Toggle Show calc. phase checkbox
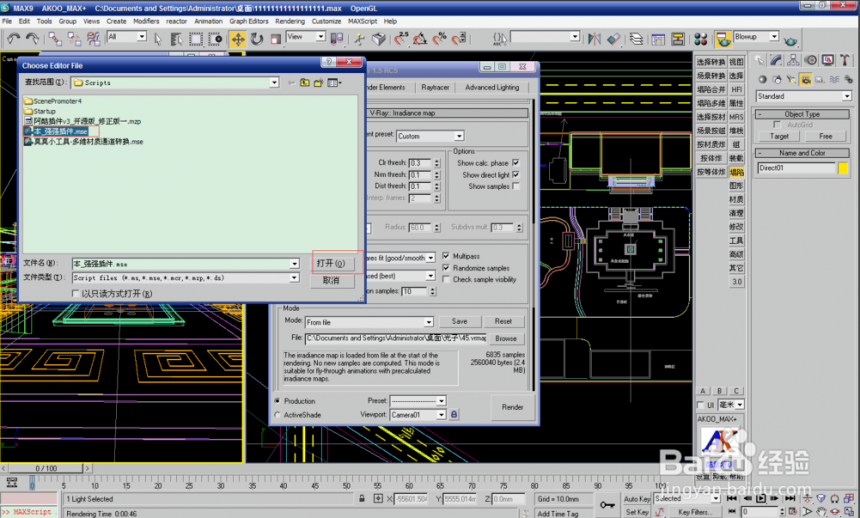 [516, 163]
